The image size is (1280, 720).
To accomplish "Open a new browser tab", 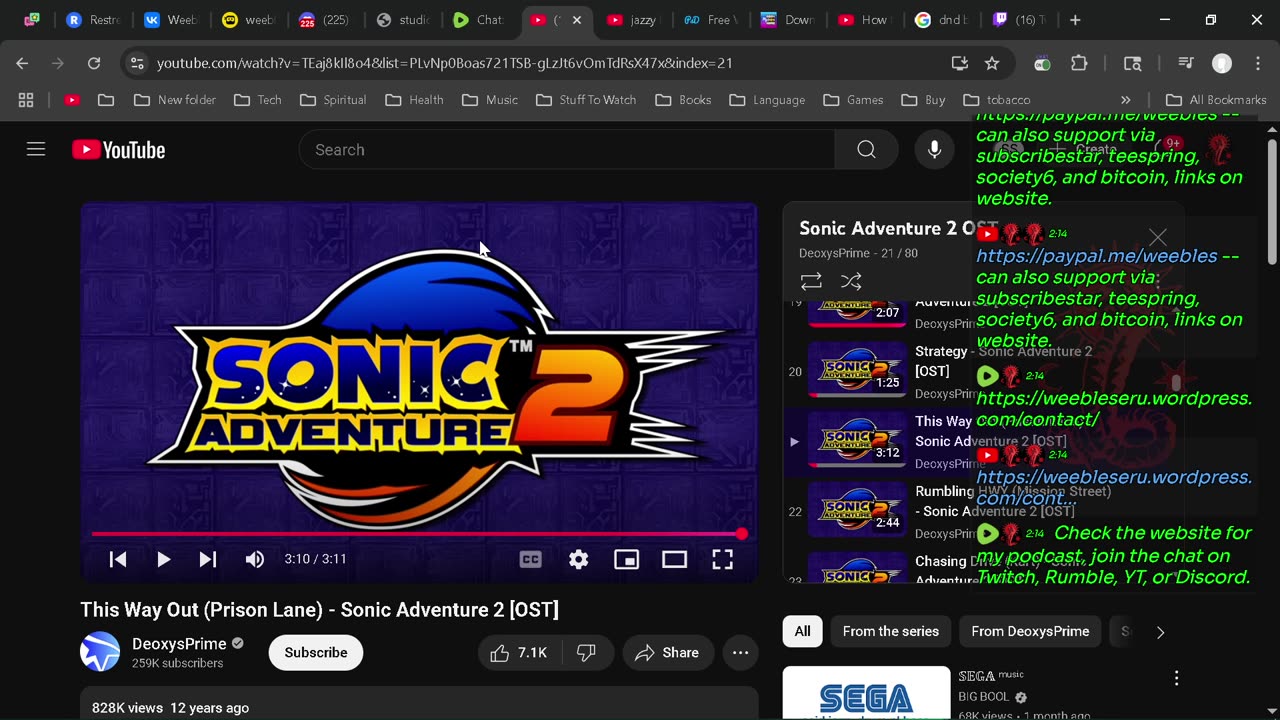I will (1075, 20).
